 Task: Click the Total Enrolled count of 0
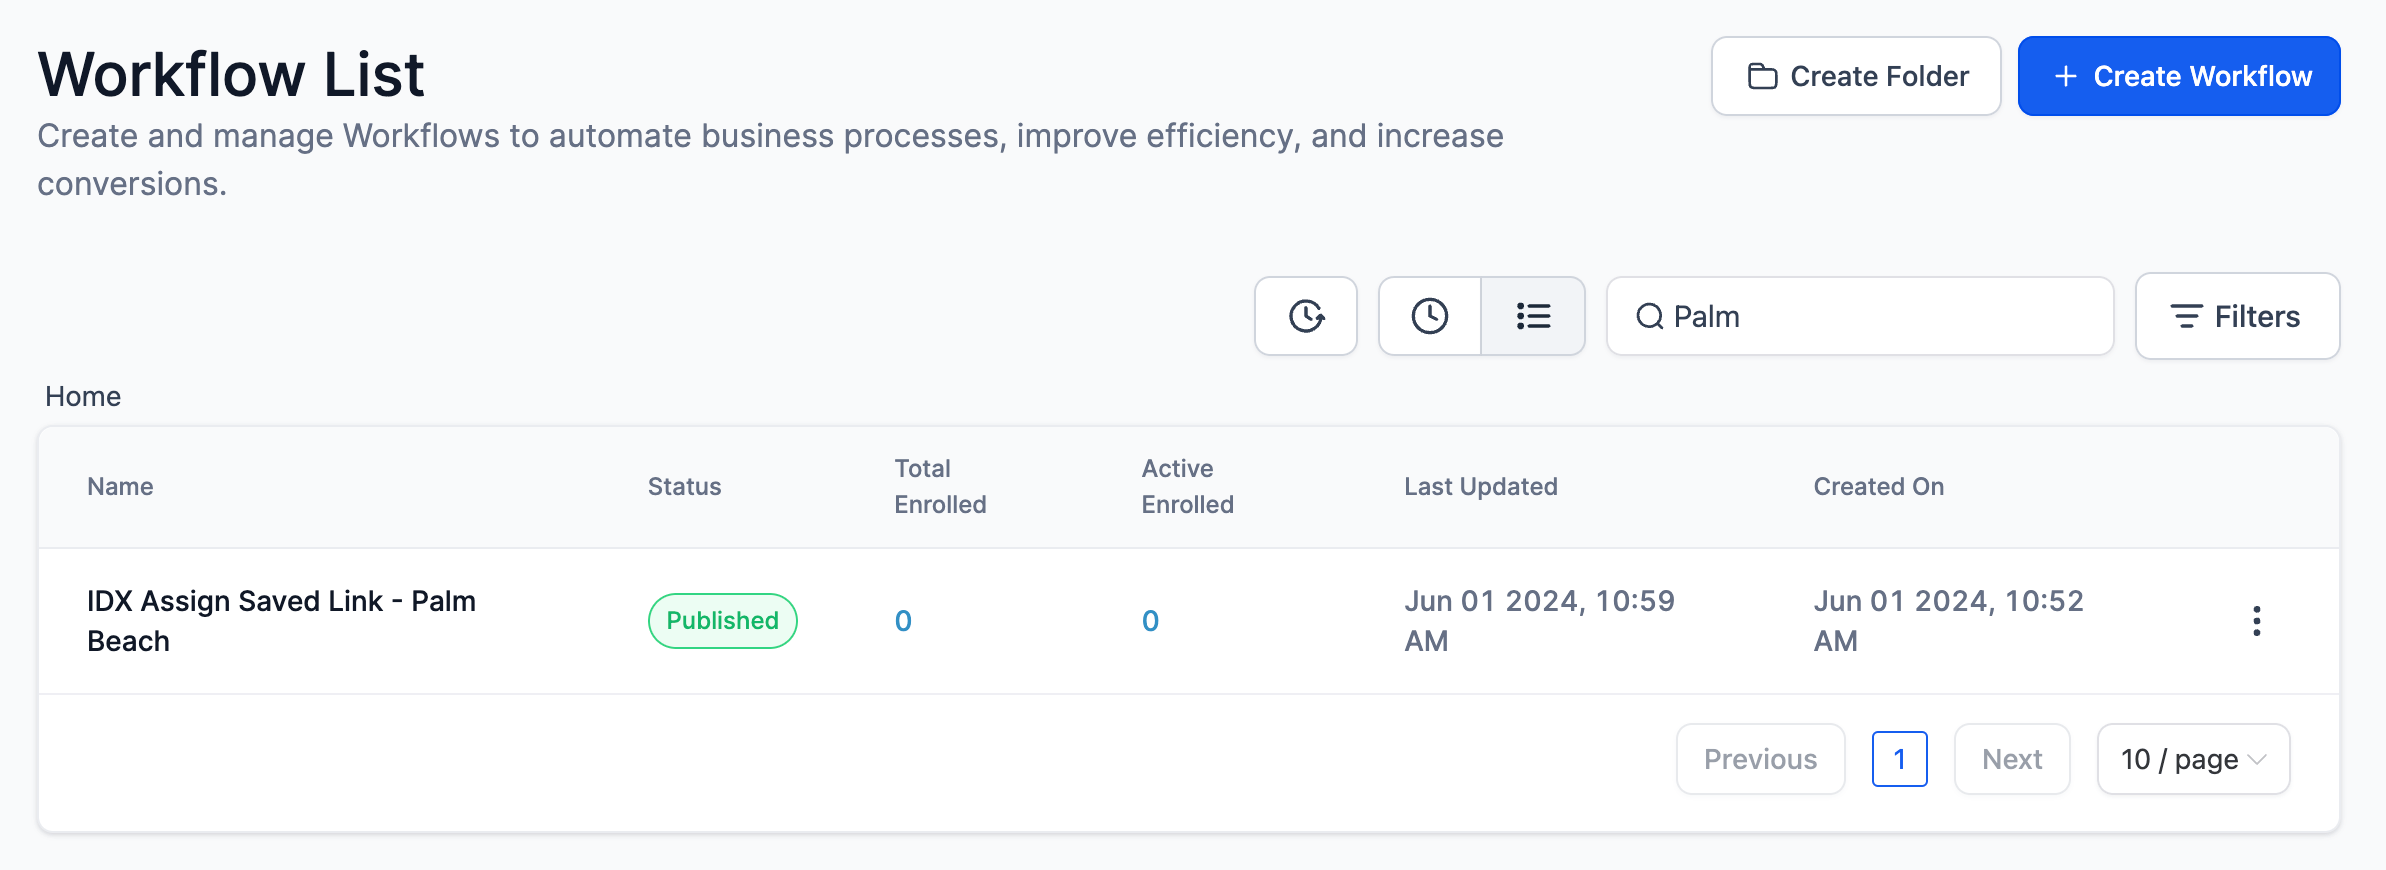click(903, 621)
